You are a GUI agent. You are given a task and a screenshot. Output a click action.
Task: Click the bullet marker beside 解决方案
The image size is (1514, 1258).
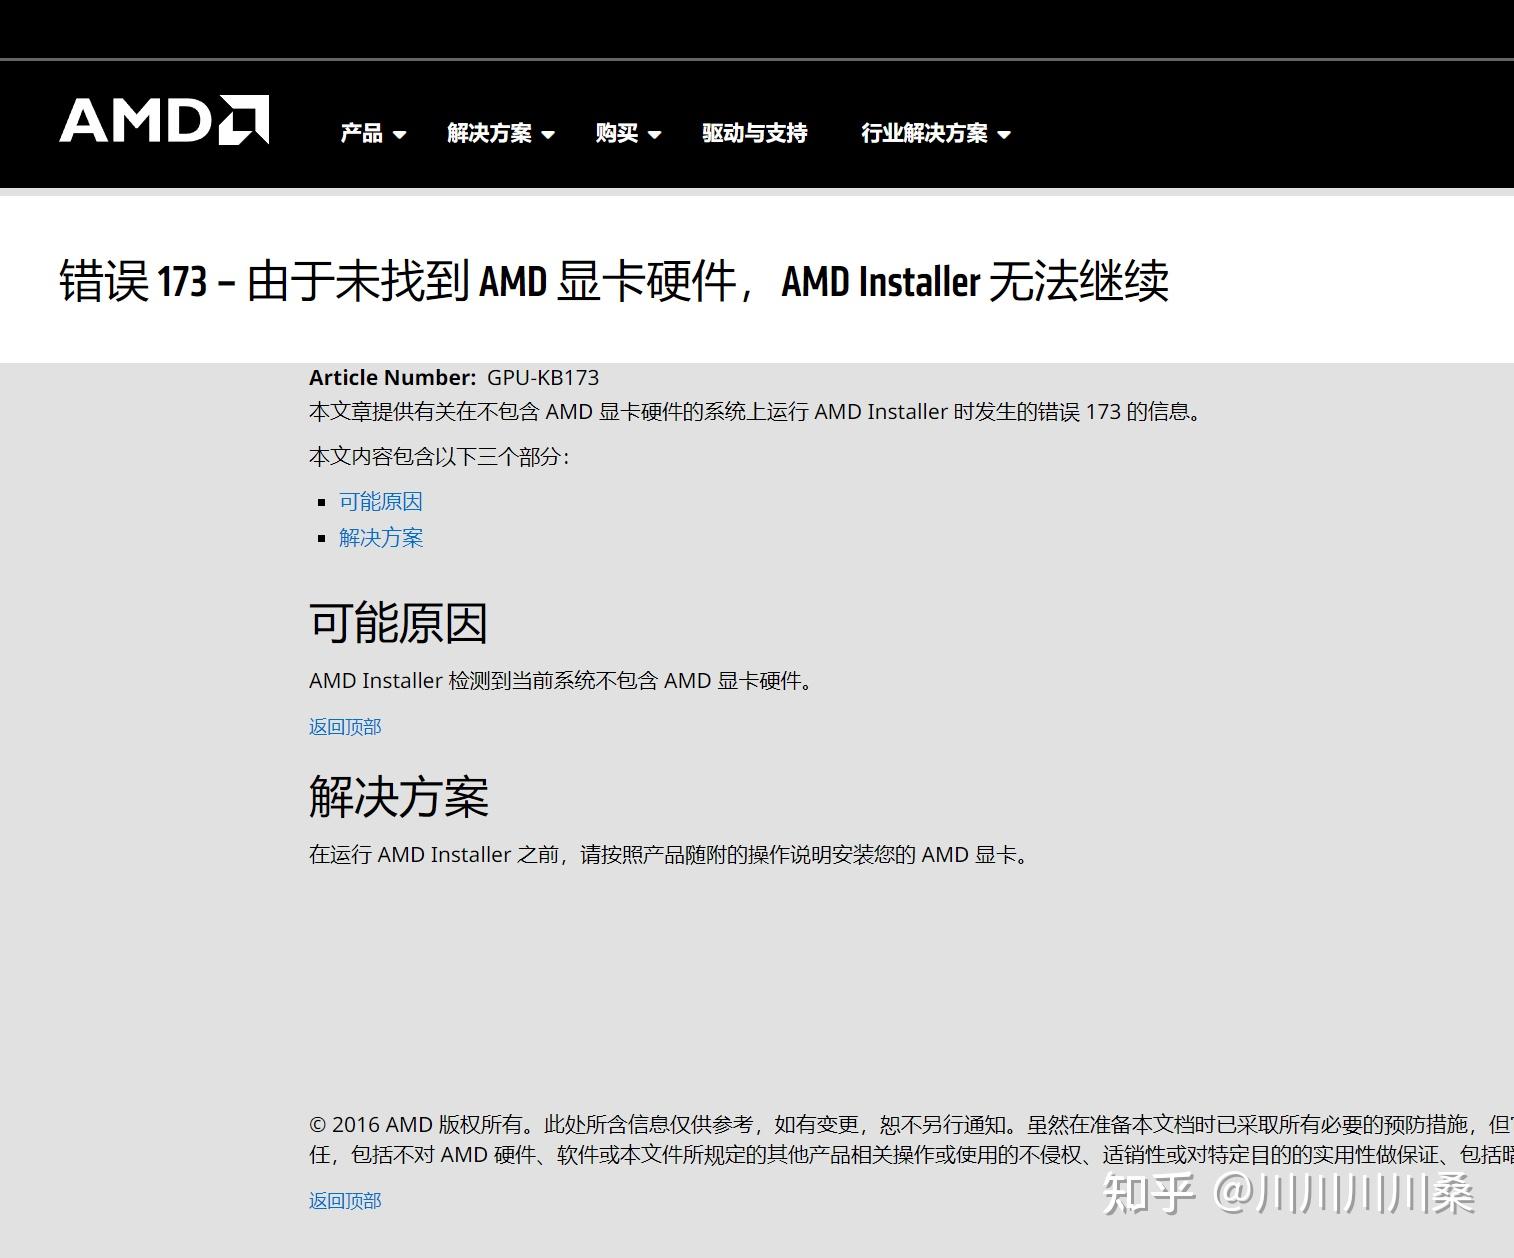pos(321,538)
